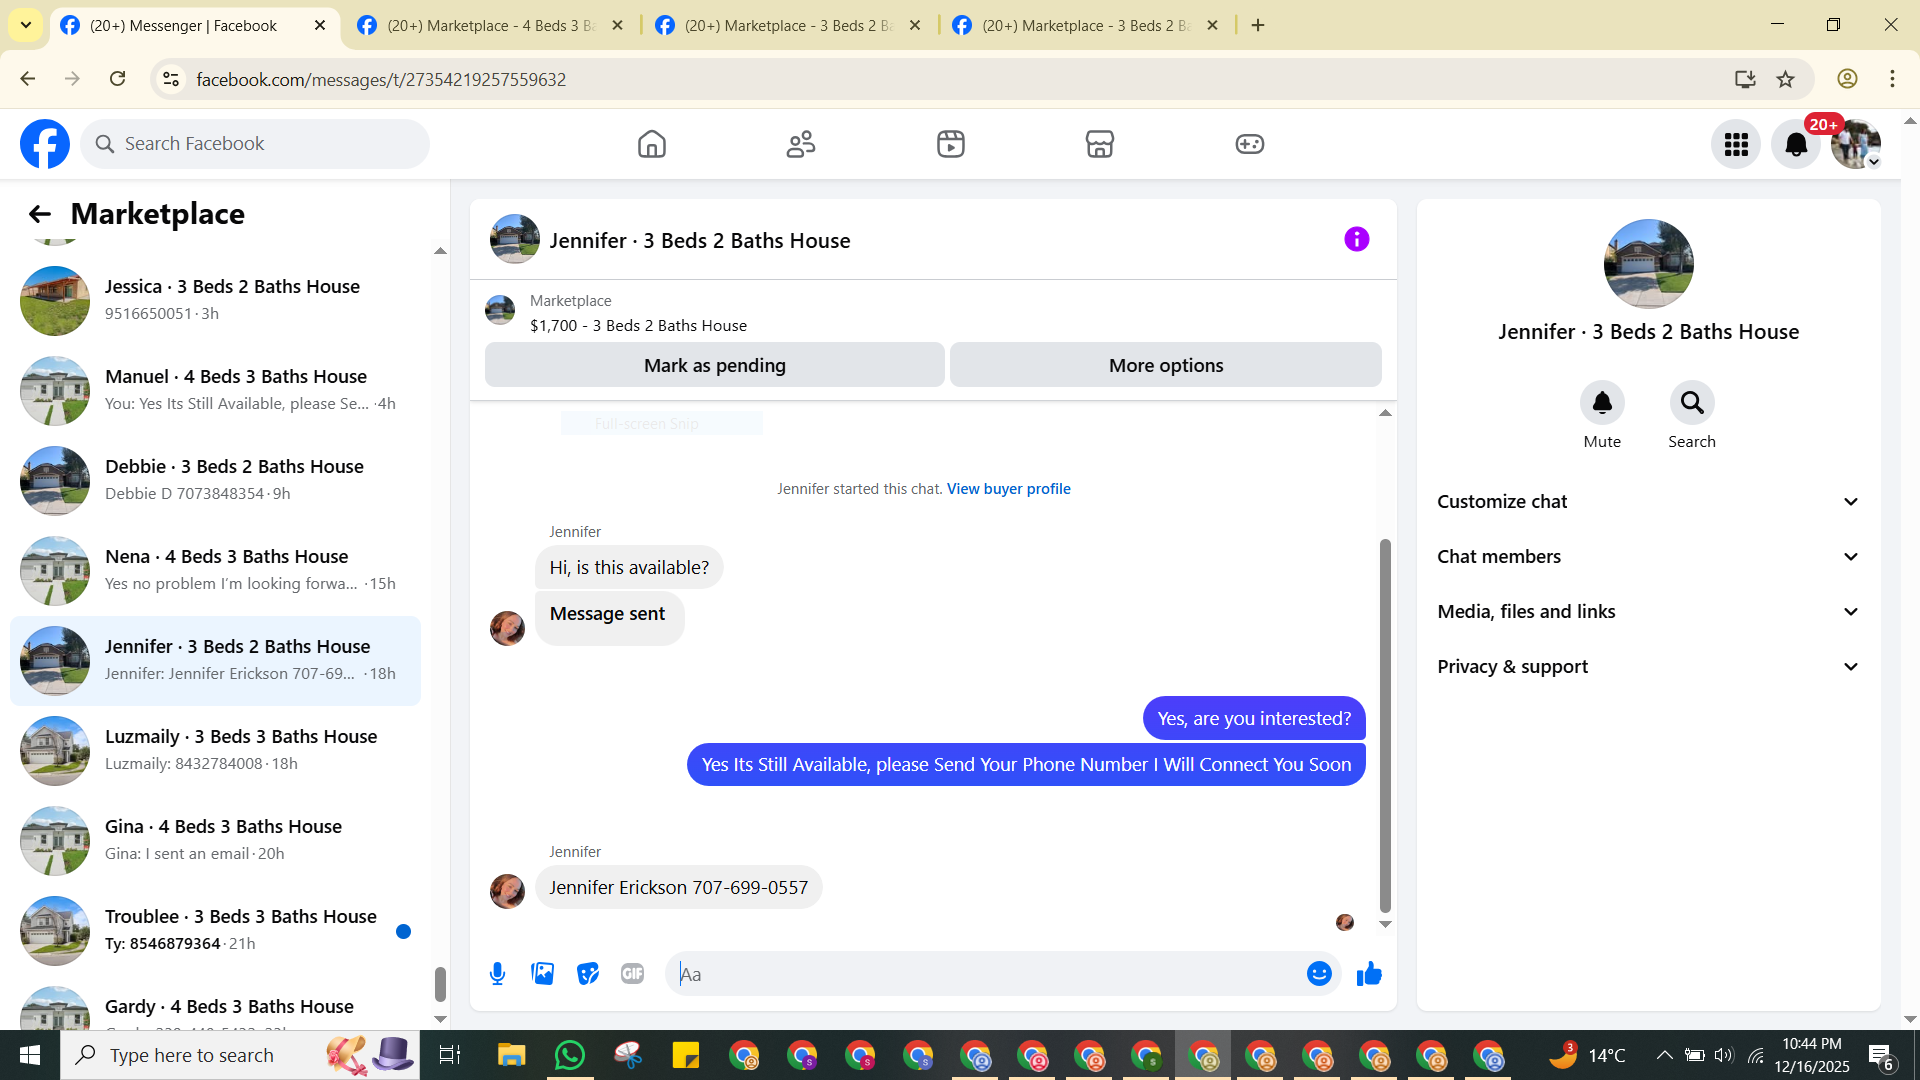Click Jennifer's phone number message

[678, 888]
